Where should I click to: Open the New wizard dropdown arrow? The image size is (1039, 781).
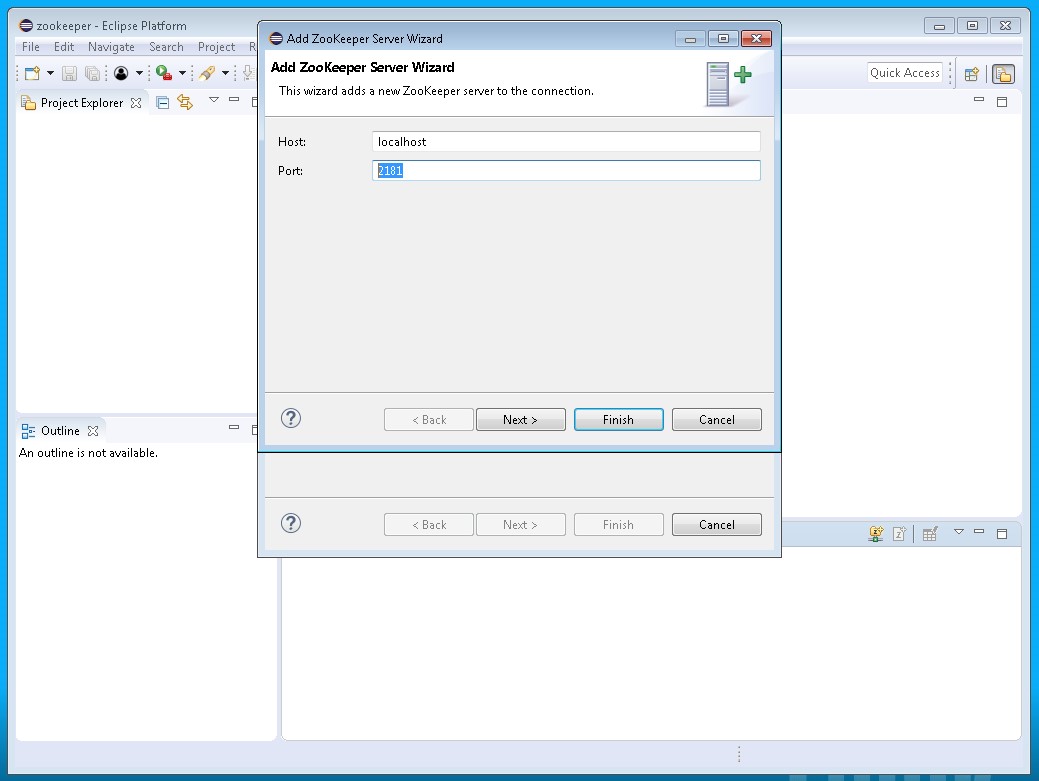tap(50, 73)
